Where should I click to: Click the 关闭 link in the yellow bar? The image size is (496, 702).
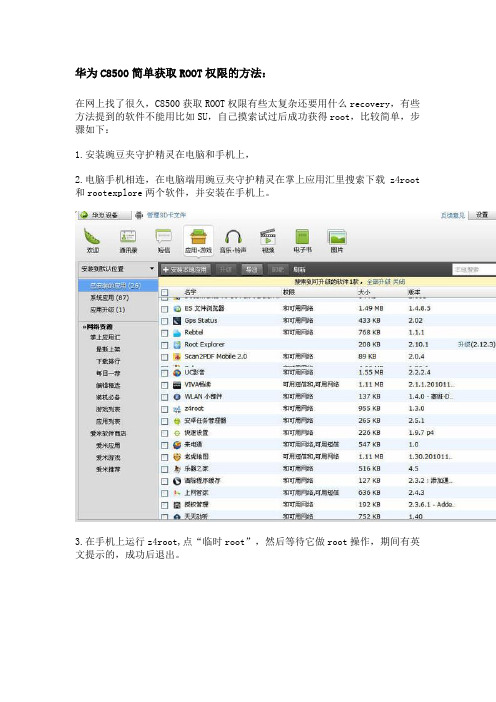pos(399,282)
